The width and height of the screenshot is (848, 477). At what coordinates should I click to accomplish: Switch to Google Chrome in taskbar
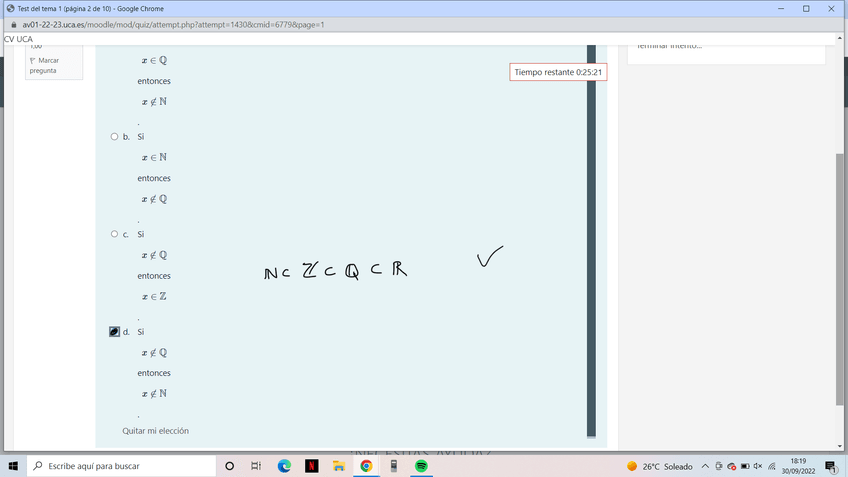point(366,466)
